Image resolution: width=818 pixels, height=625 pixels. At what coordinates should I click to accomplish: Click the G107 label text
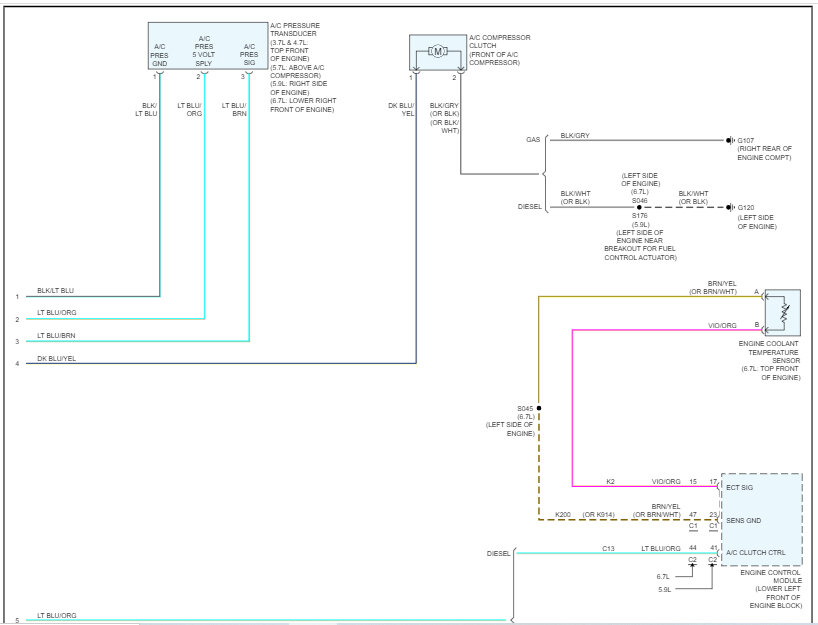point(745,140)
